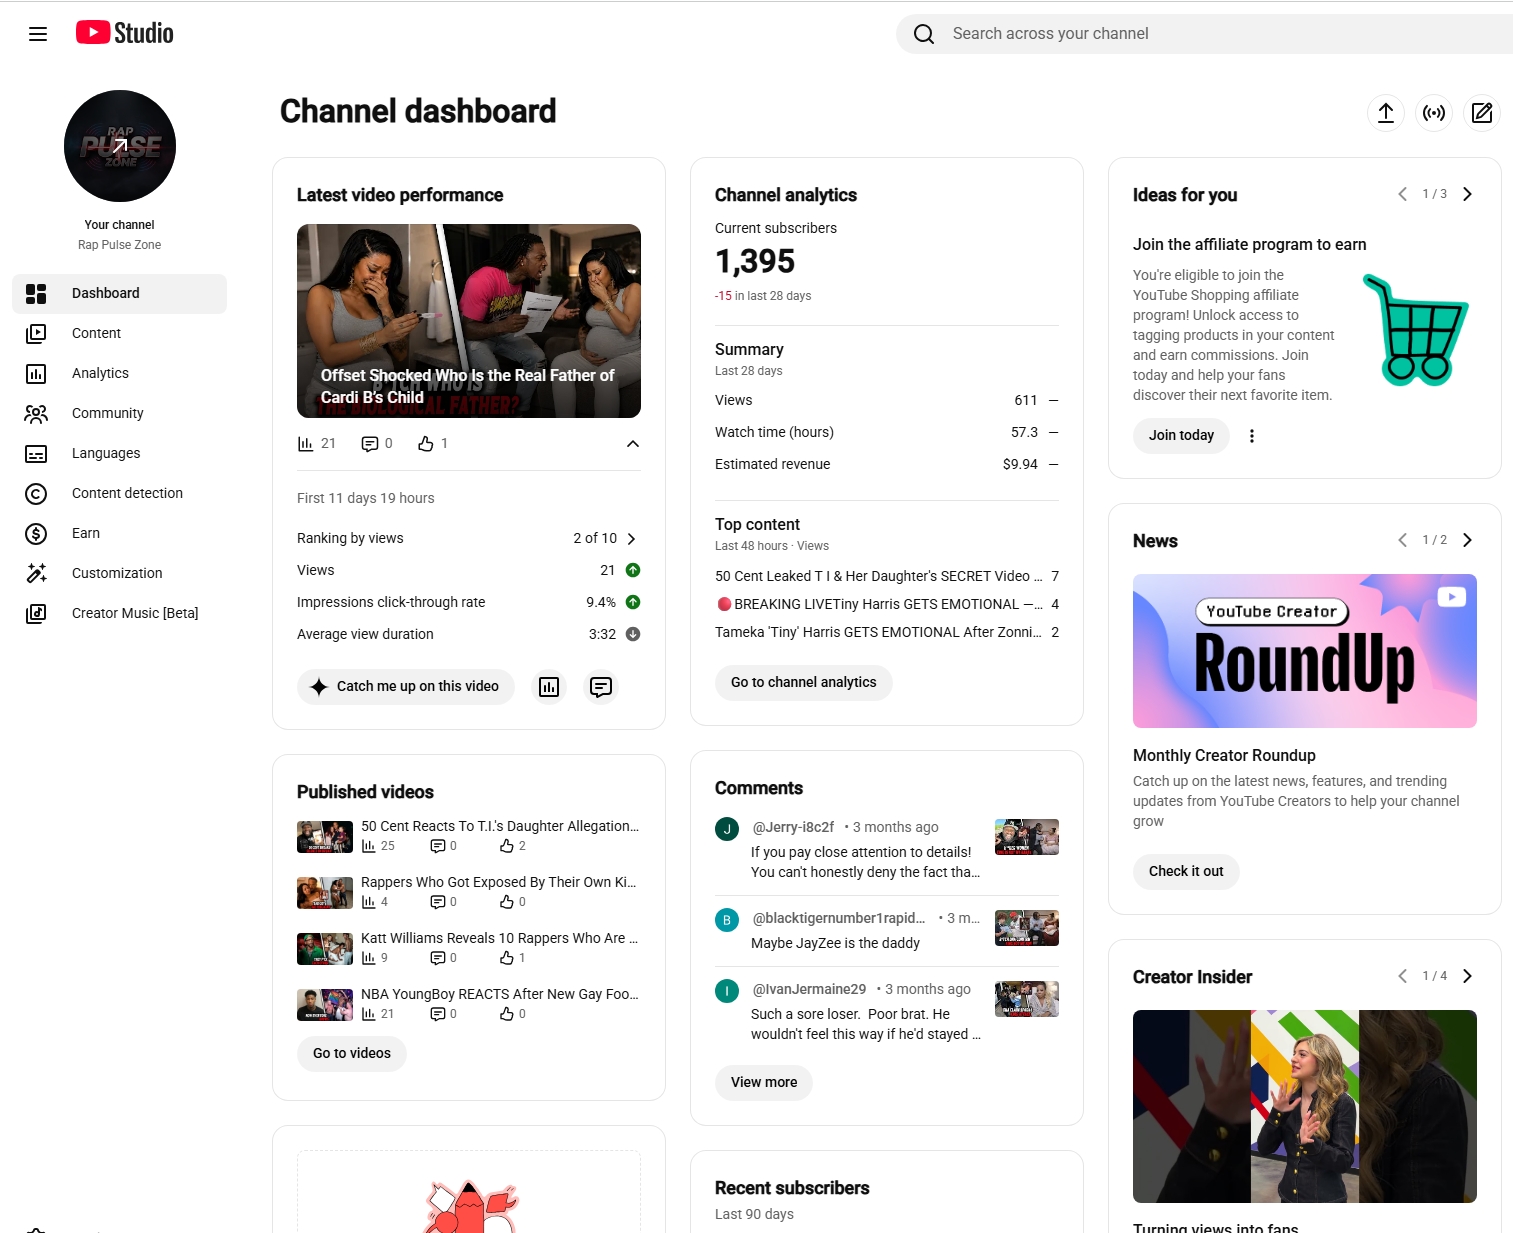The width and height of the screenshot is (1513, 1233).
Task: Open the hamburger navigation menu
Action: click(x=38, y=34)
